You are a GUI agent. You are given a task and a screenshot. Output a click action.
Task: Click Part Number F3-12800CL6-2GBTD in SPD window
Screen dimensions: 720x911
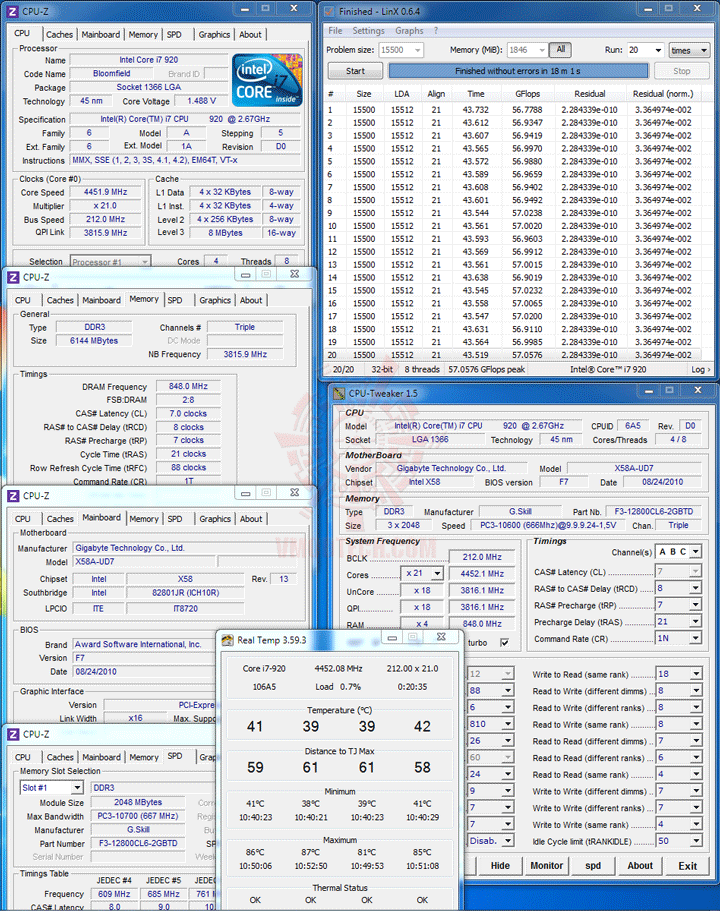pyautogui.click(x=138, y=843)
